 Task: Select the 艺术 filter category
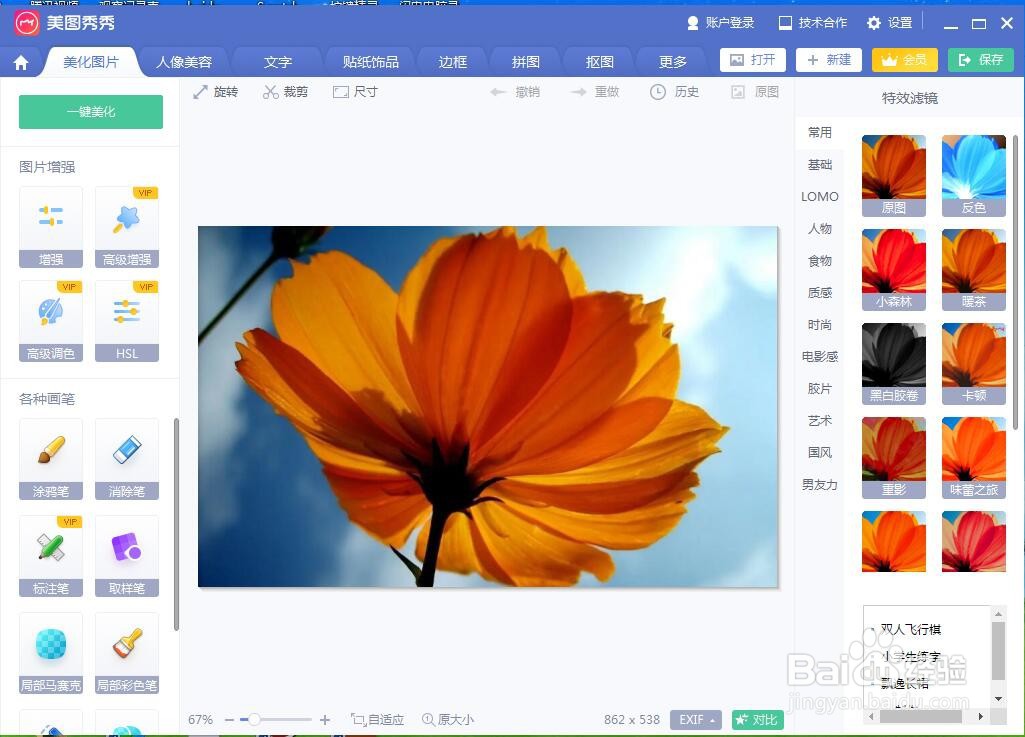pos(820,421)
